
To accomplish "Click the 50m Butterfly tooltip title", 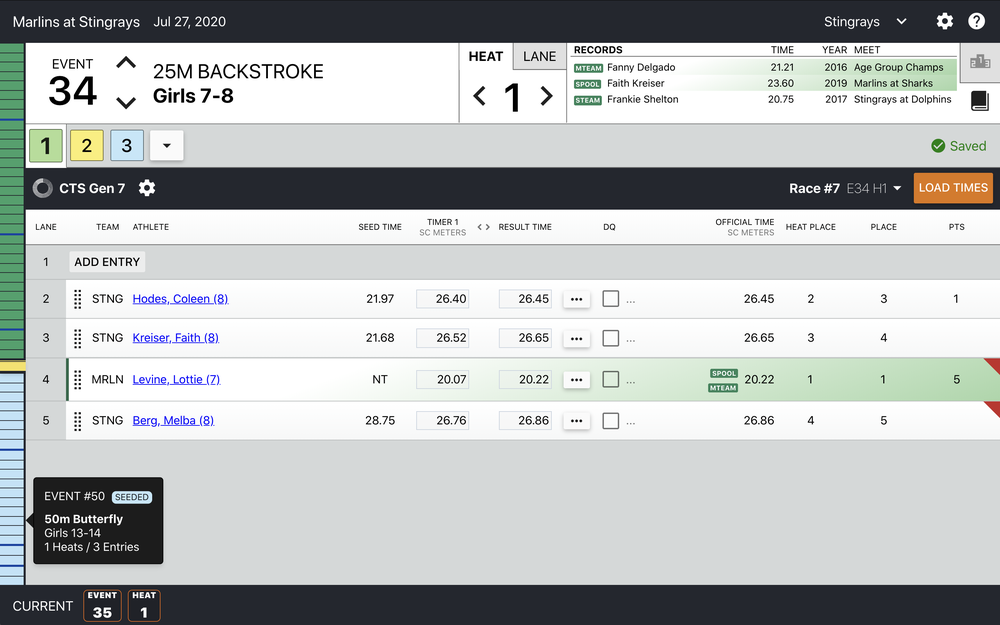I will (x=84, y=519).
